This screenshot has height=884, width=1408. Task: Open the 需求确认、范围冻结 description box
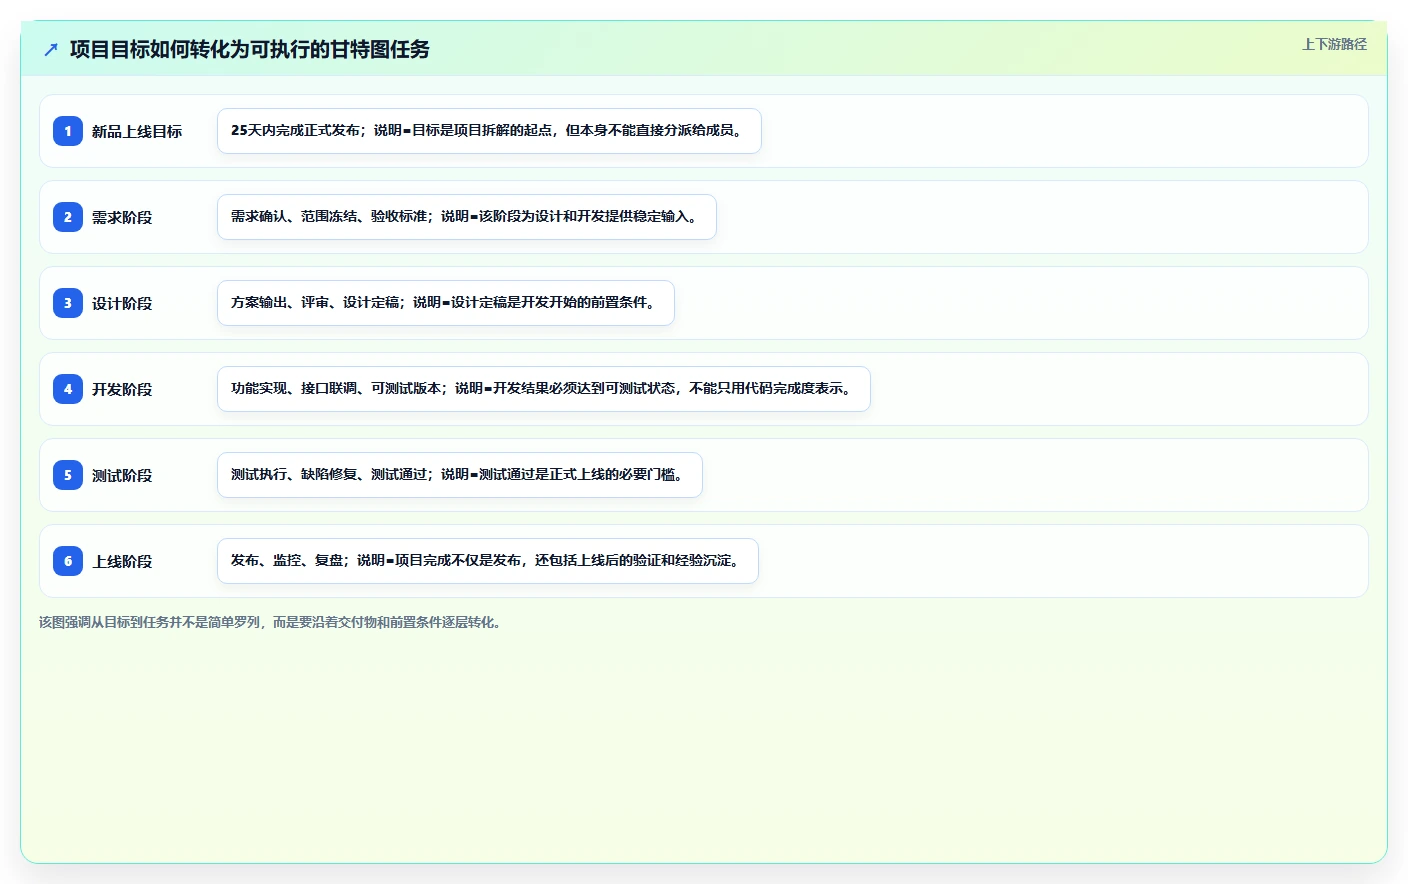tap(467, 217)
